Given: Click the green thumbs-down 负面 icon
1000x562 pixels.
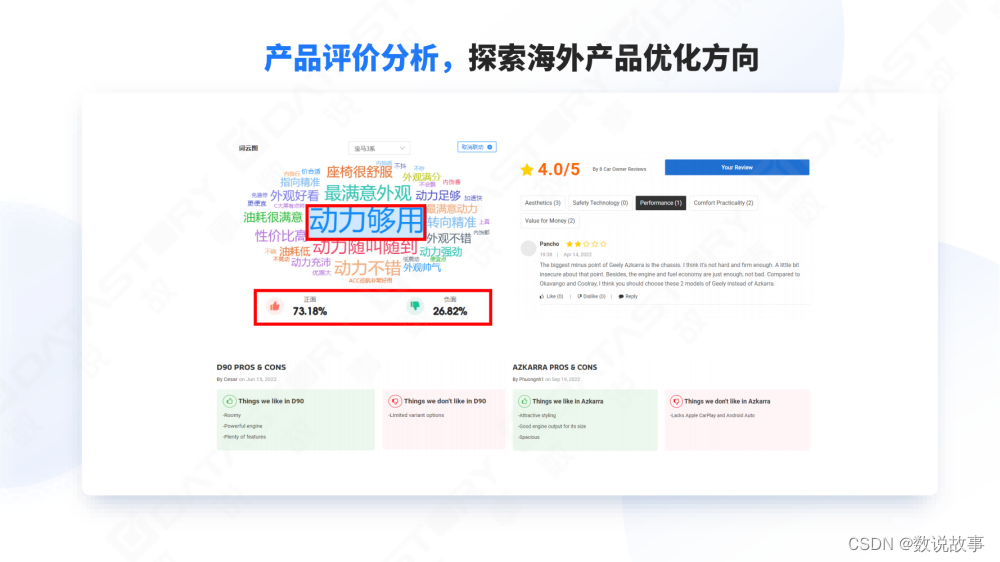Looking at the screenshot, I should pyautogui.click(x=415, y=307).
